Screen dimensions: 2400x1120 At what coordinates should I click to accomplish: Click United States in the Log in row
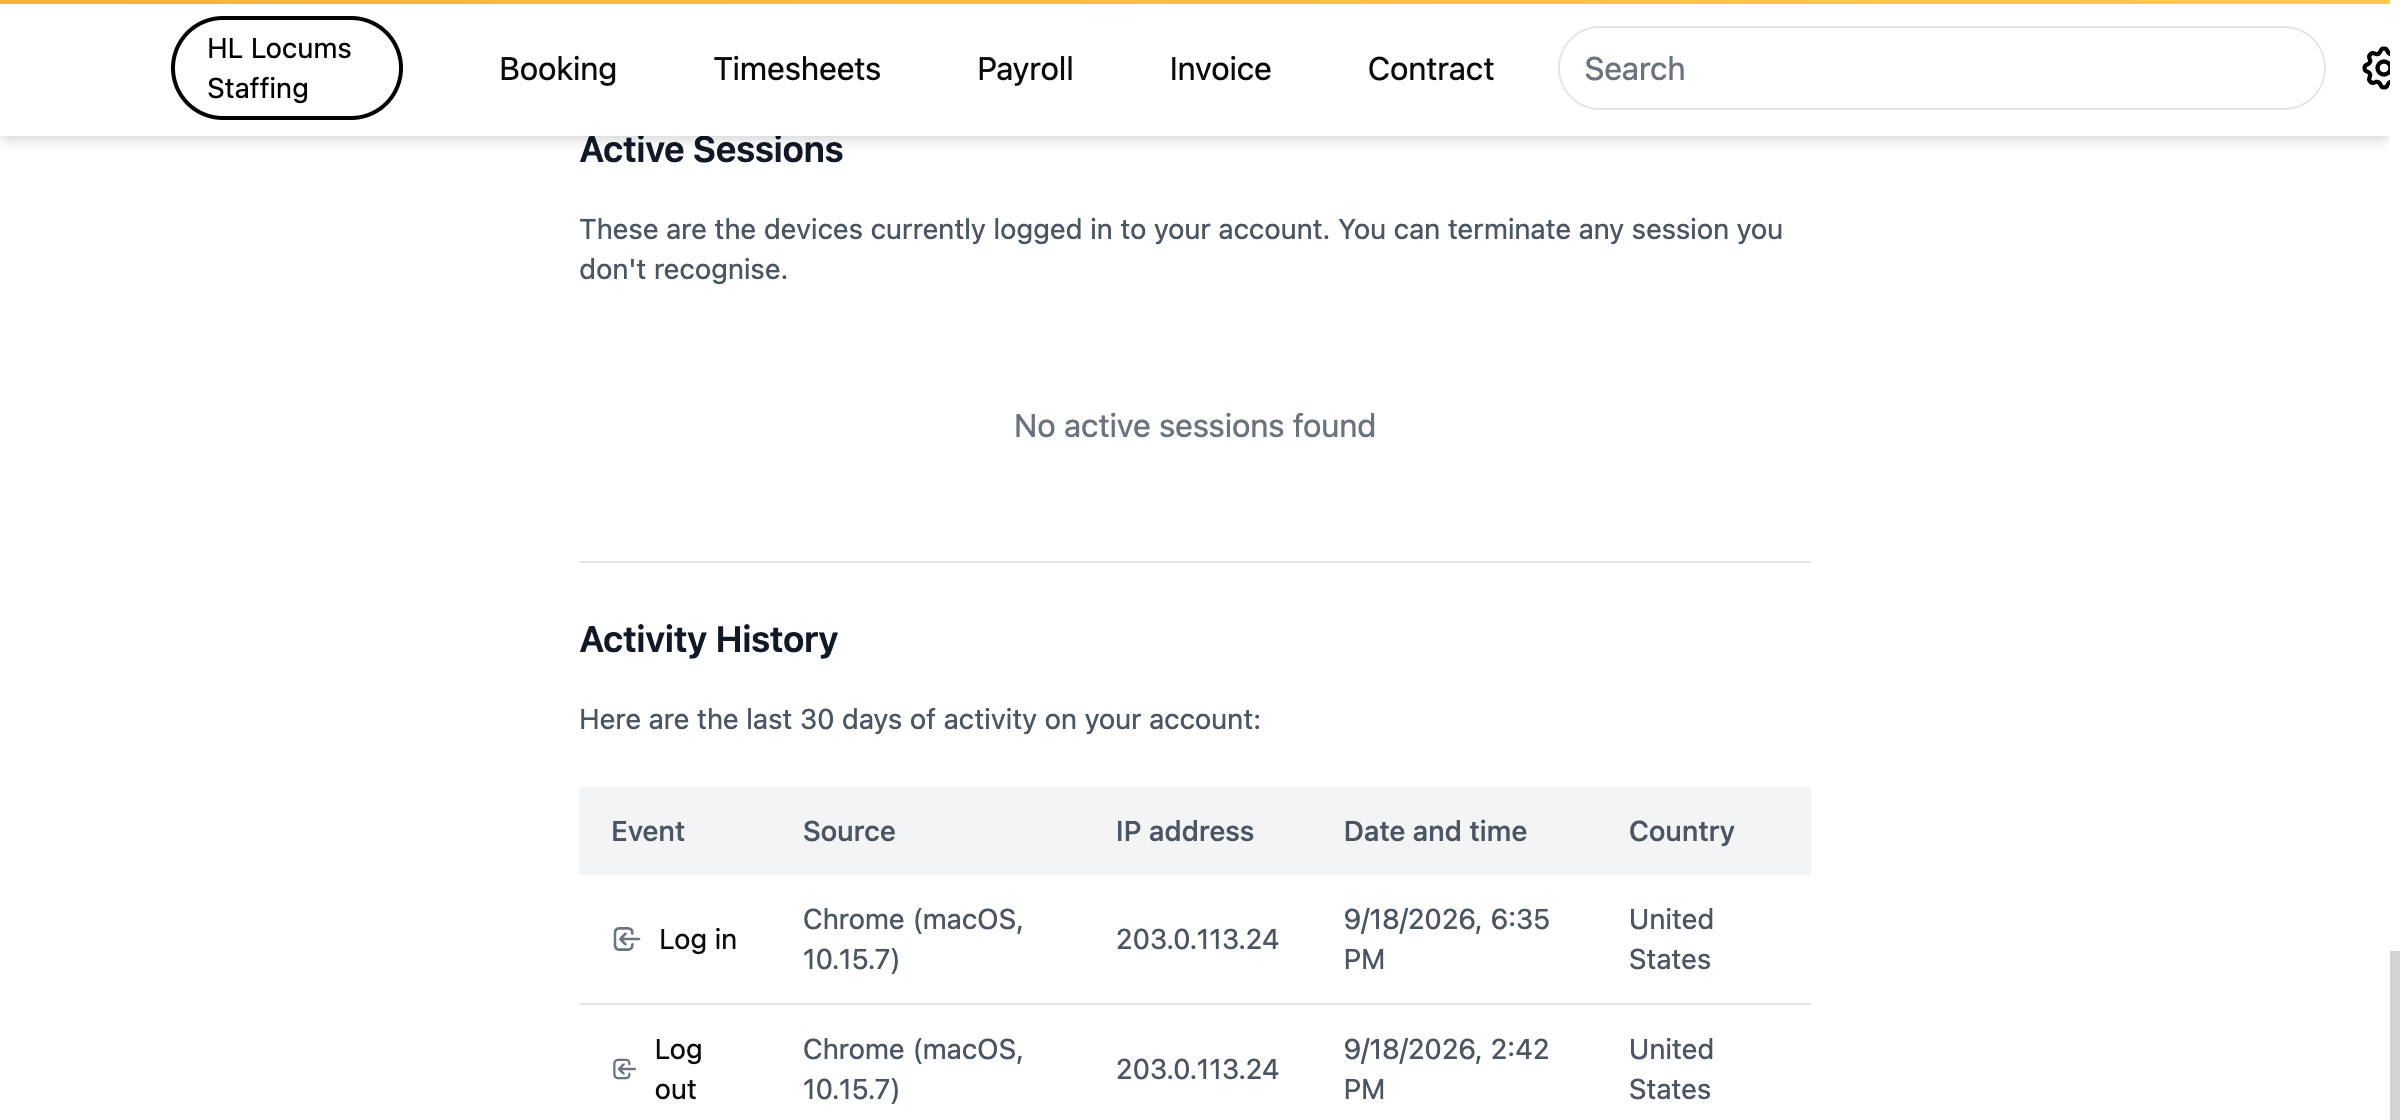coord(1671,939)
